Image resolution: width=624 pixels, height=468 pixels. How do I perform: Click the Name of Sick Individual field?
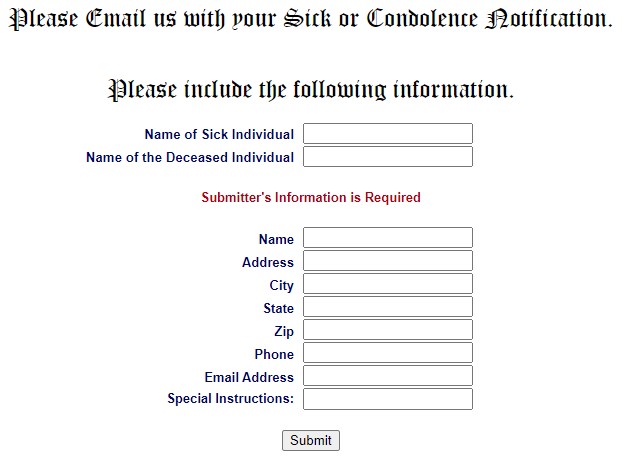point(388,134)
